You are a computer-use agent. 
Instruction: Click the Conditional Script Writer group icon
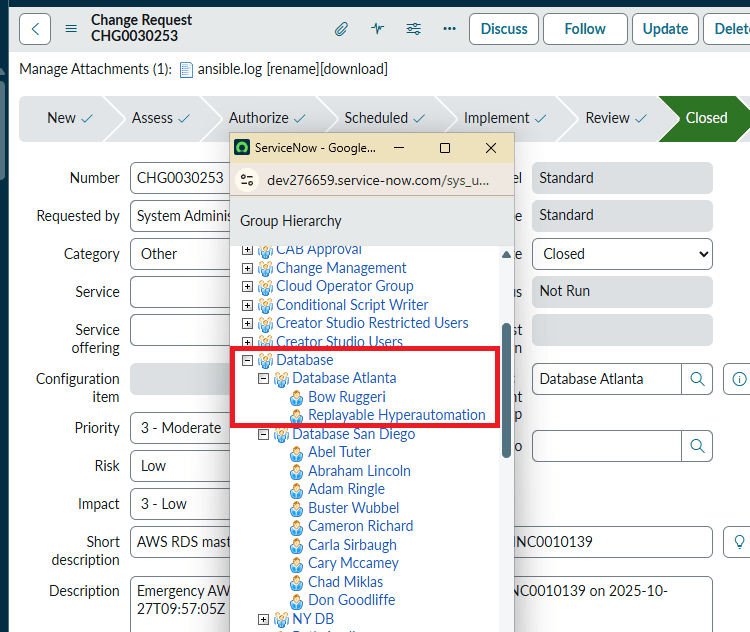(265, 305)
